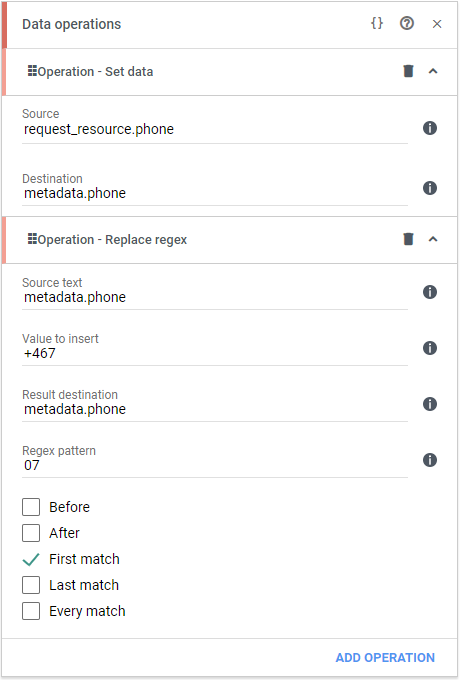Check the Every match checkbox
The height and width of the screenshot is (680, 461).
tap(31, 611)
